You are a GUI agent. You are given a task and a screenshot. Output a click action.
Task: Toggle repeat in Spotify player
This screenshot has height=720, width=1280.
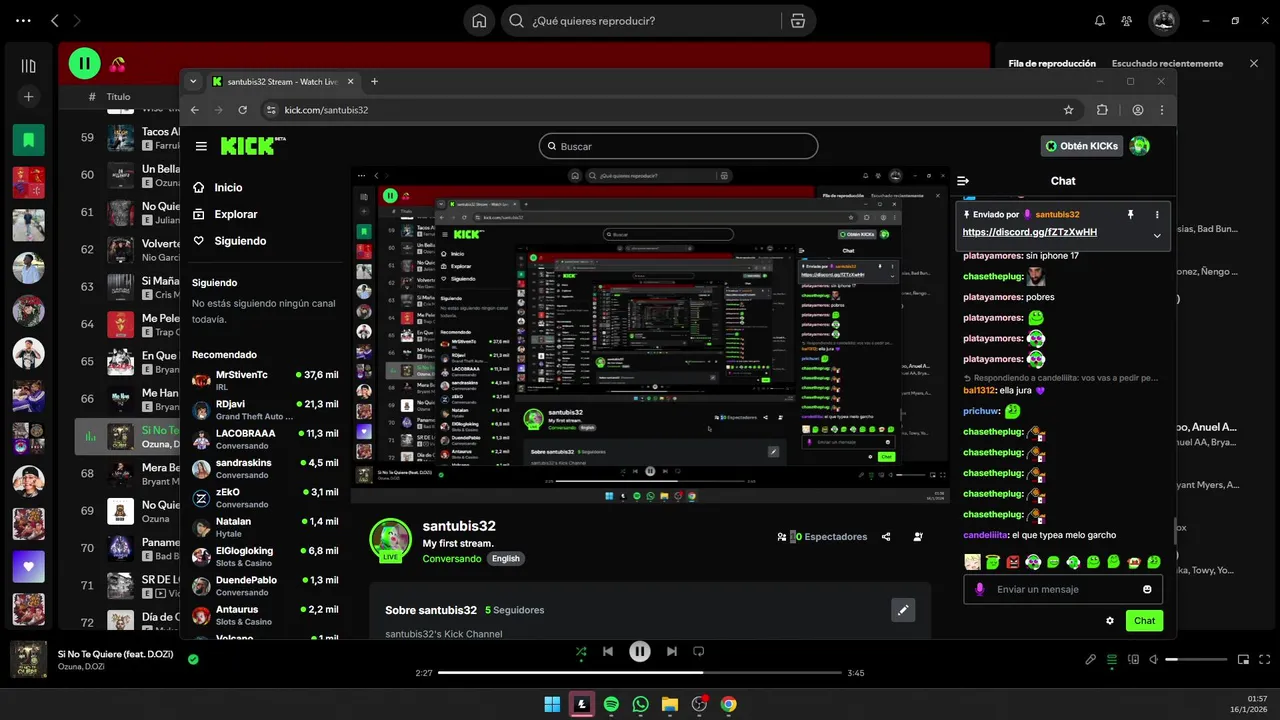(699, 652)
